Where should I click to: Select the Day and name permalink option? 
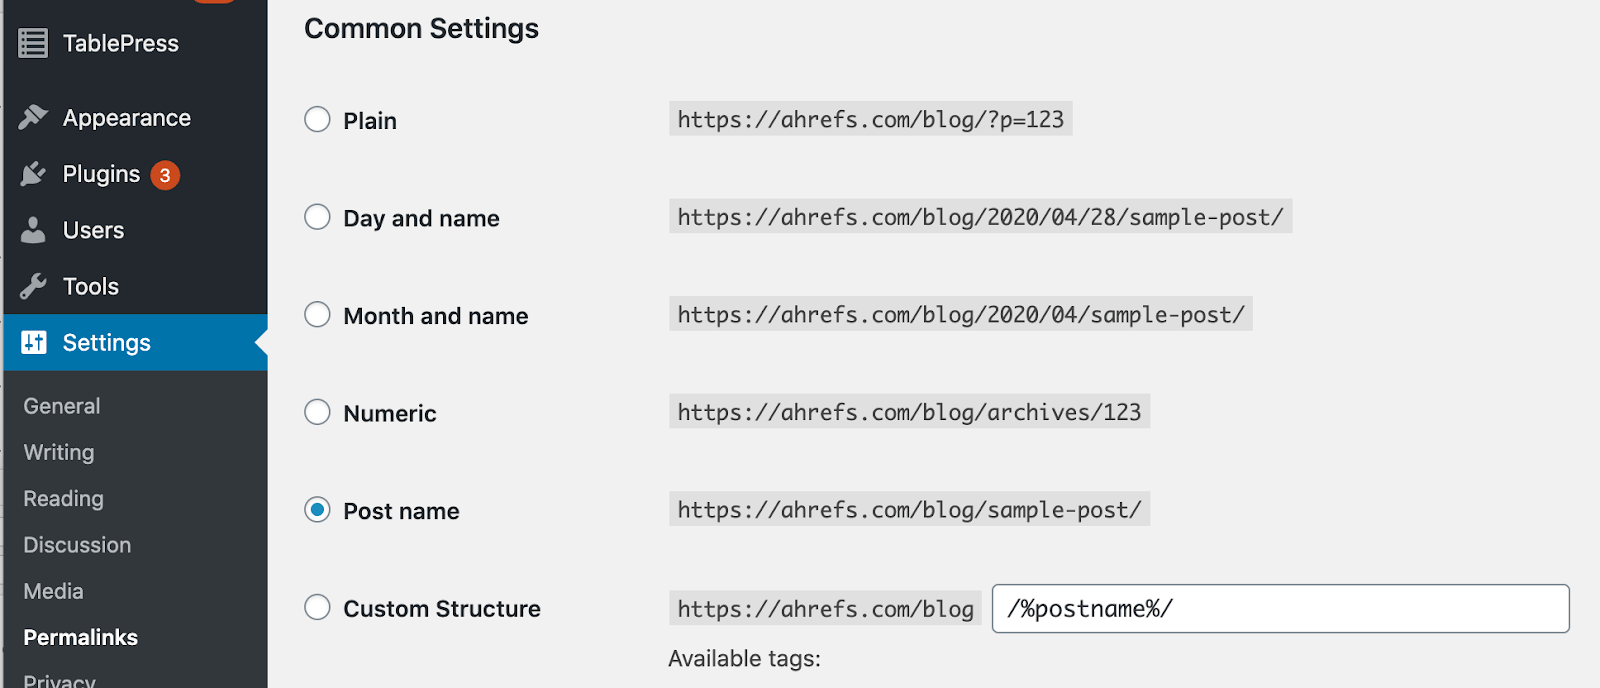316,217
